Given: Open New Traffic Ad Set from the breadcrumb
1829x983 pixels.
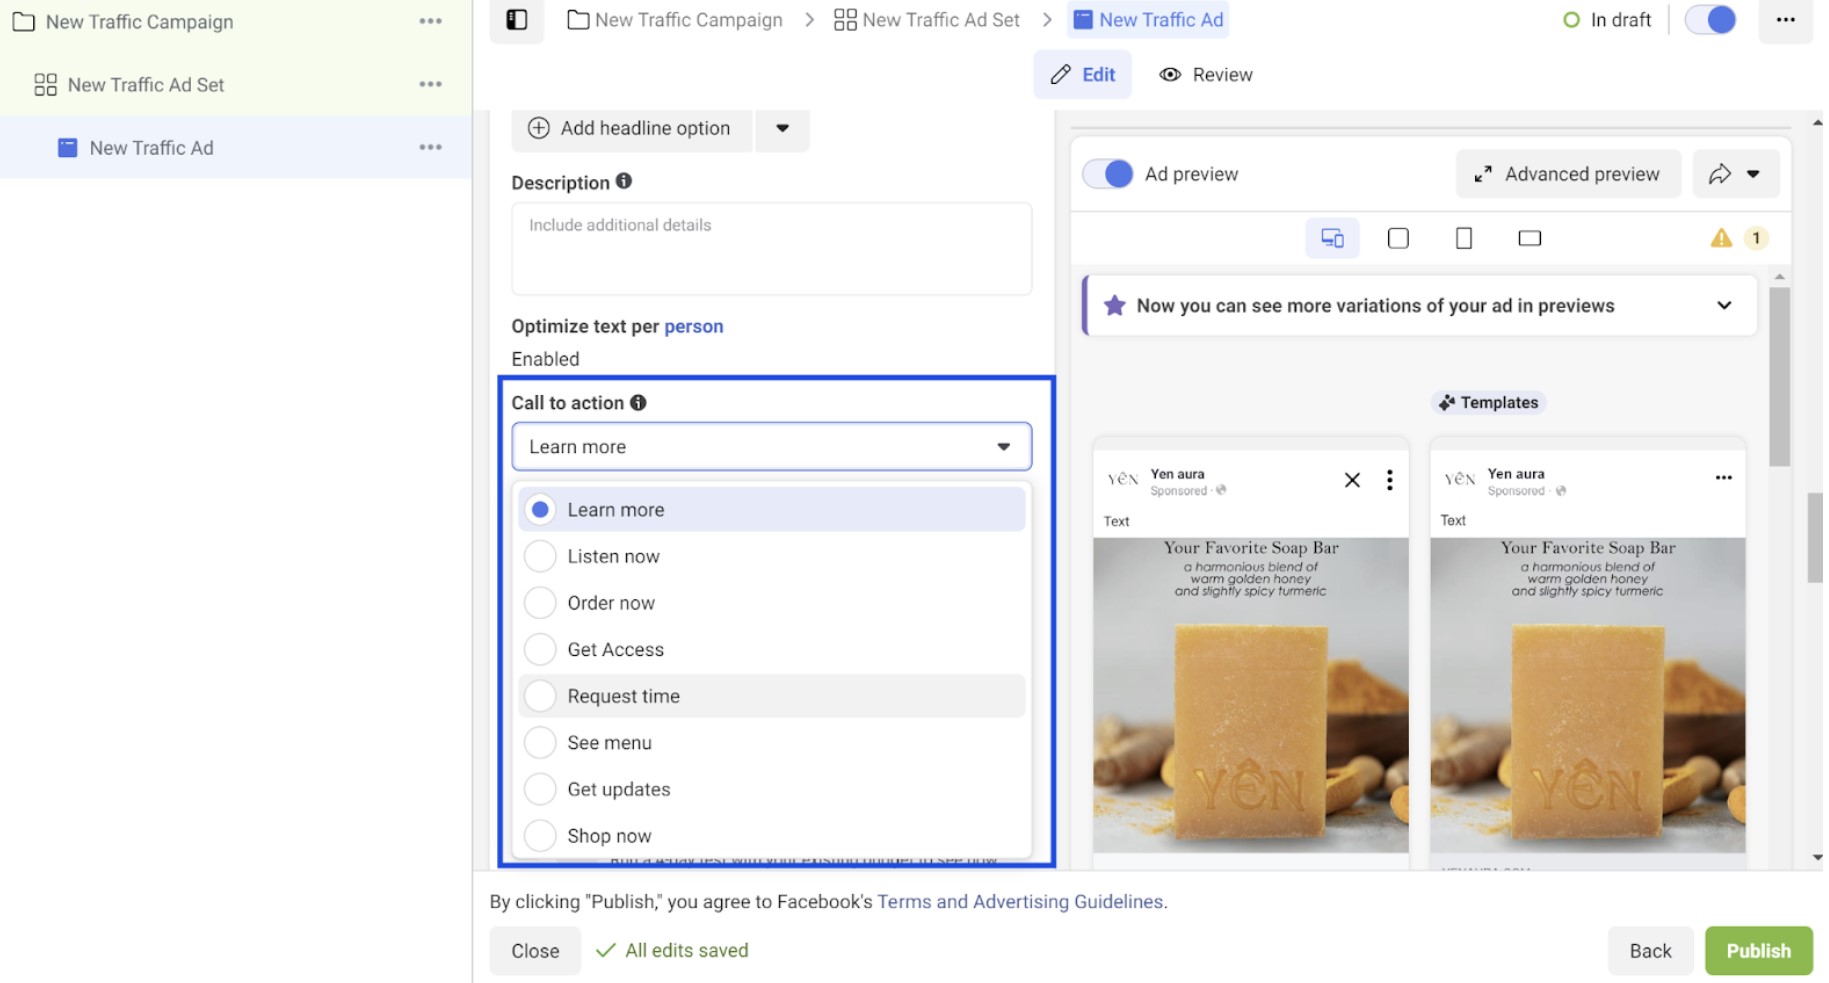Looking at the screenshot, I should click(x=939, y=19).
